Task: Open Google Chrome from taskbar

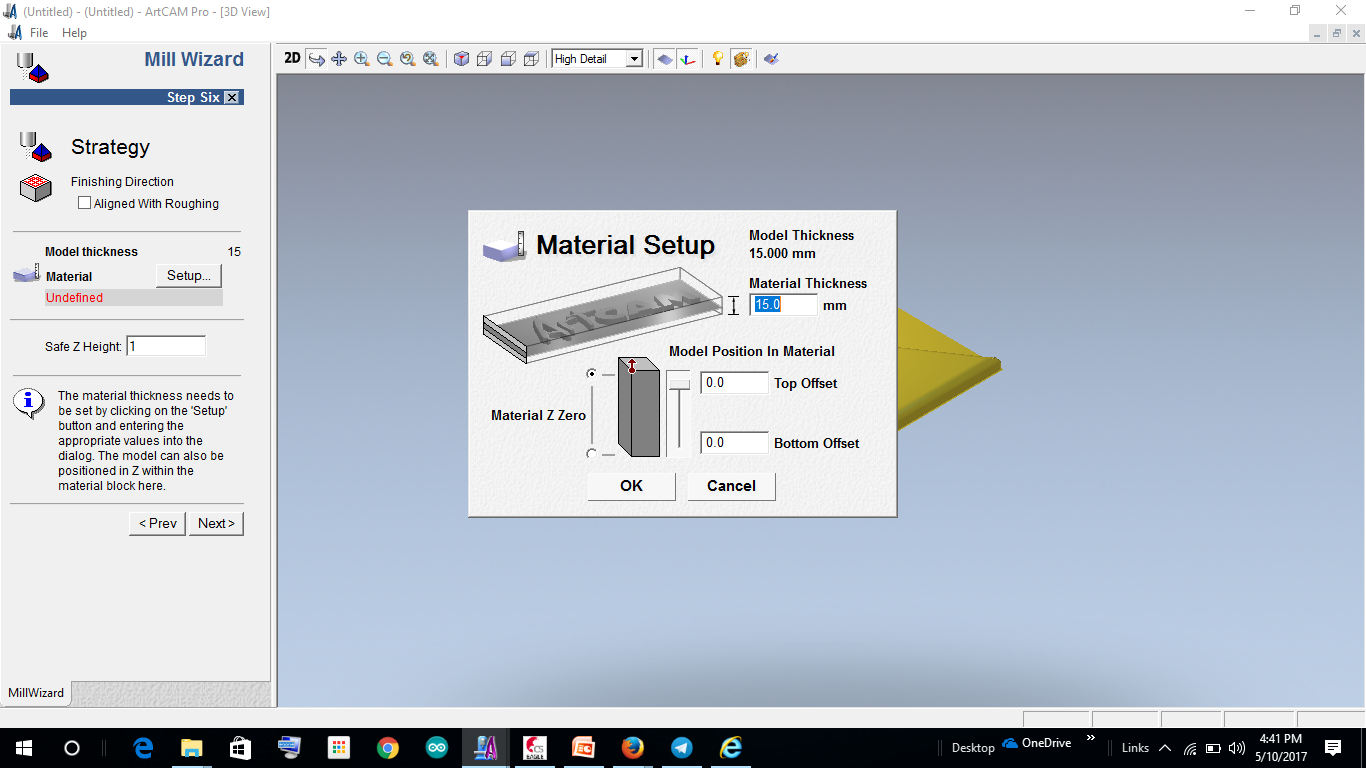Action: pos(388,748)
